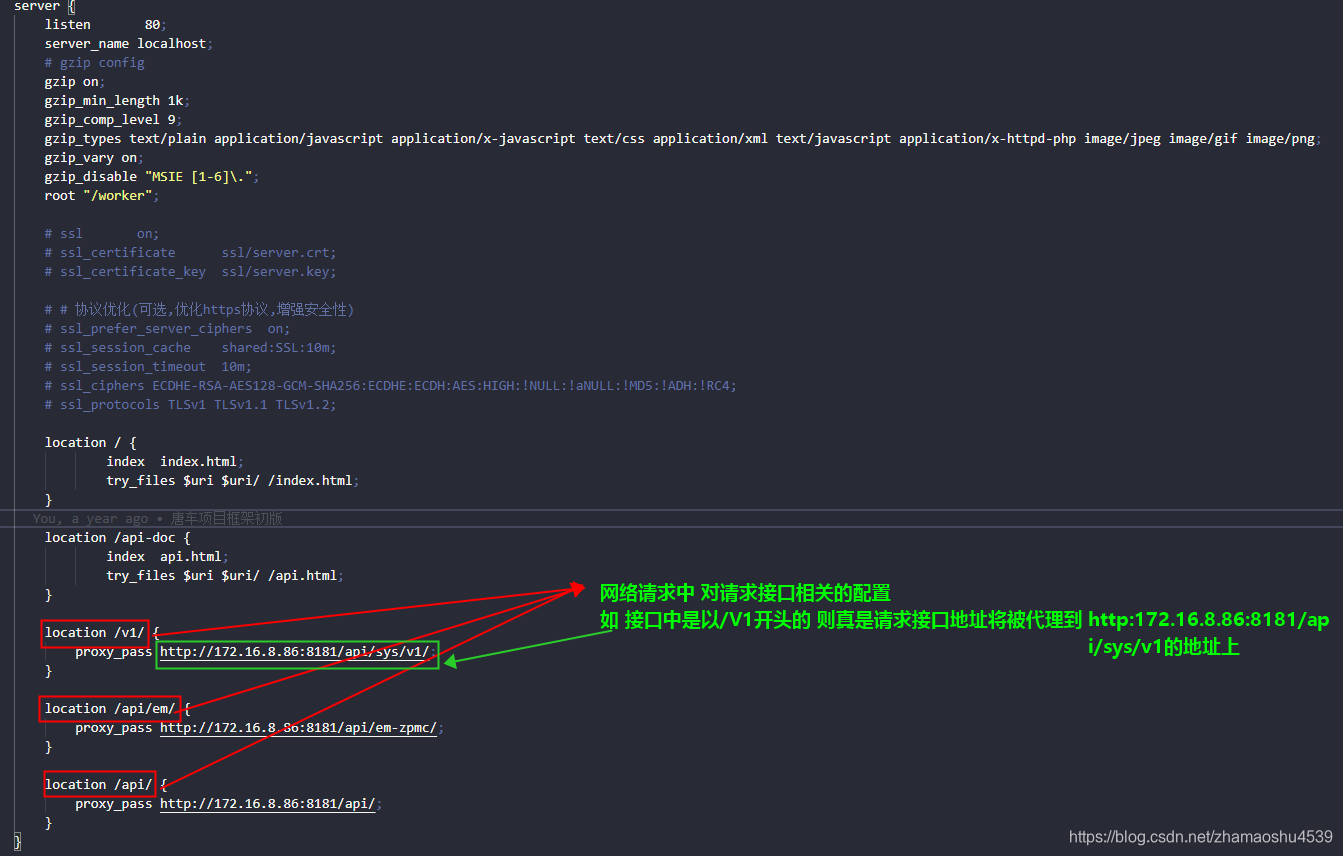Click the 'location / {' line
Image resolution: width=1343 pixels, height=856 pixels.
[90, 442]
